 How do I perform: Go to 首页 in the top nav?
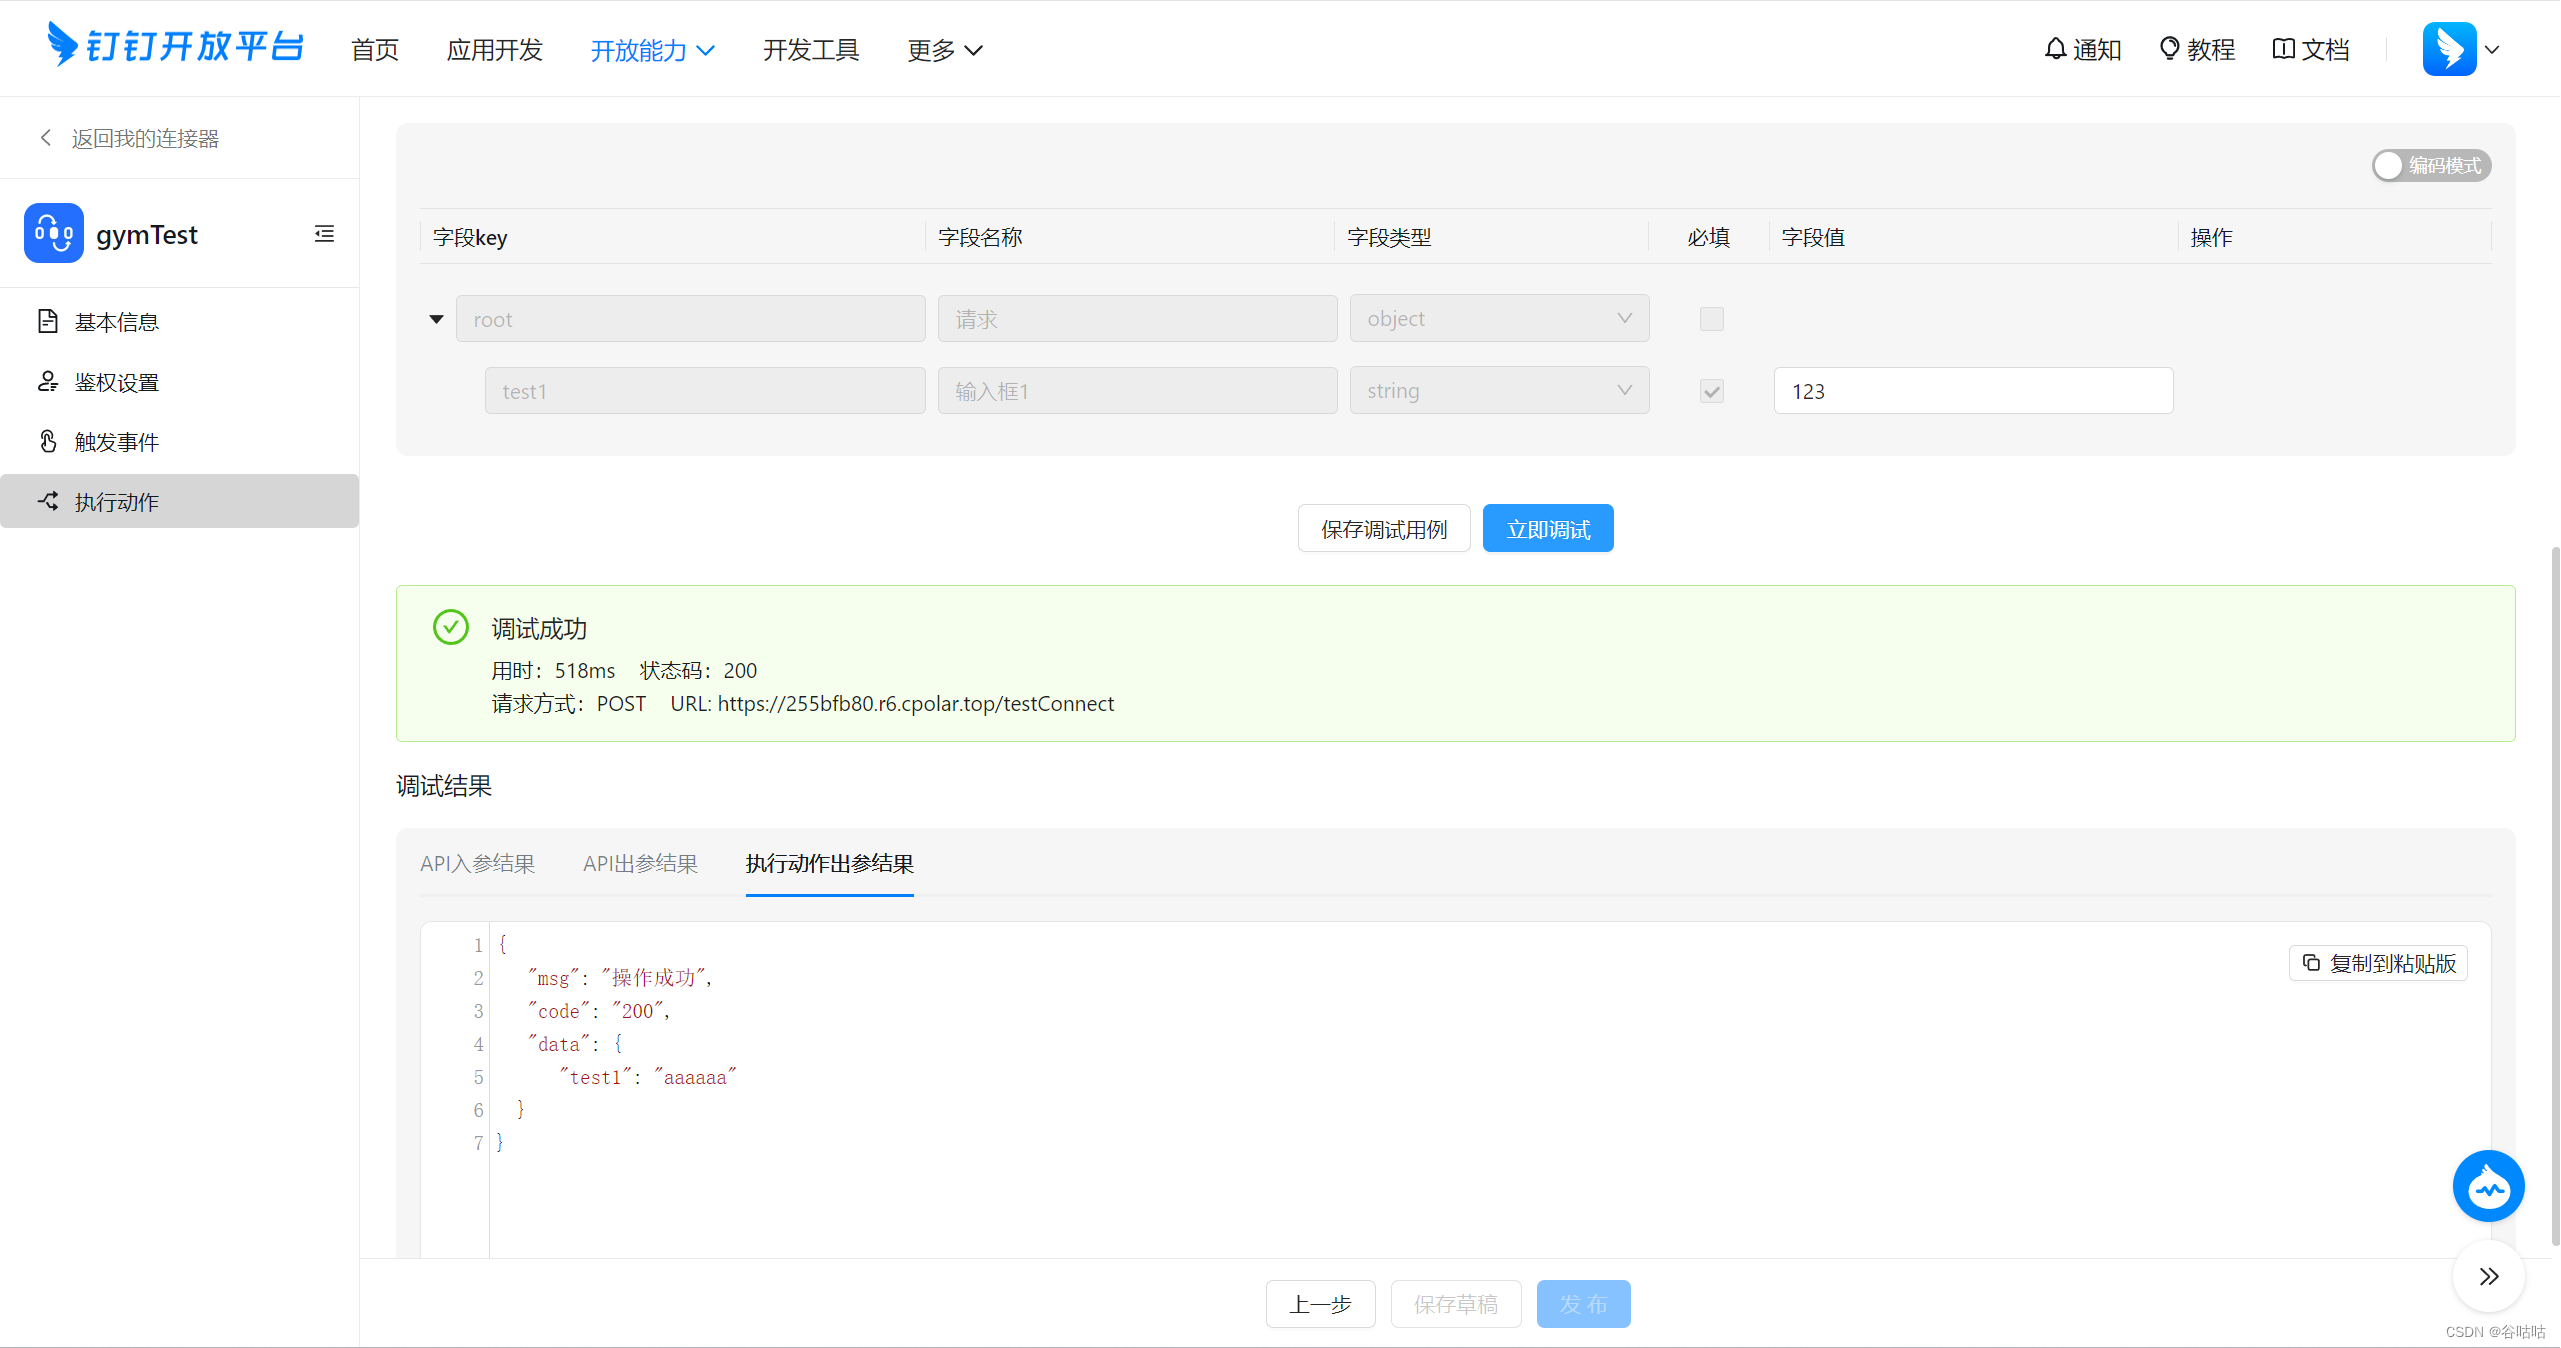pyautogui.click(x=375, y=50)
